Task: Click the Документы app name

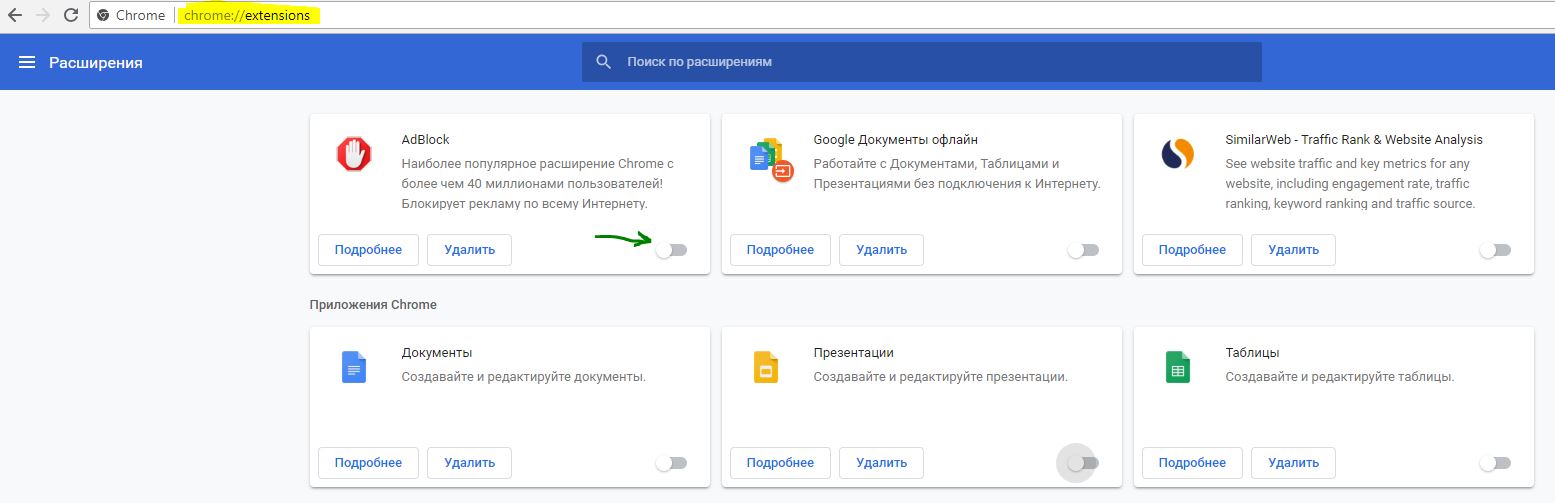Action: coord(437,353)
